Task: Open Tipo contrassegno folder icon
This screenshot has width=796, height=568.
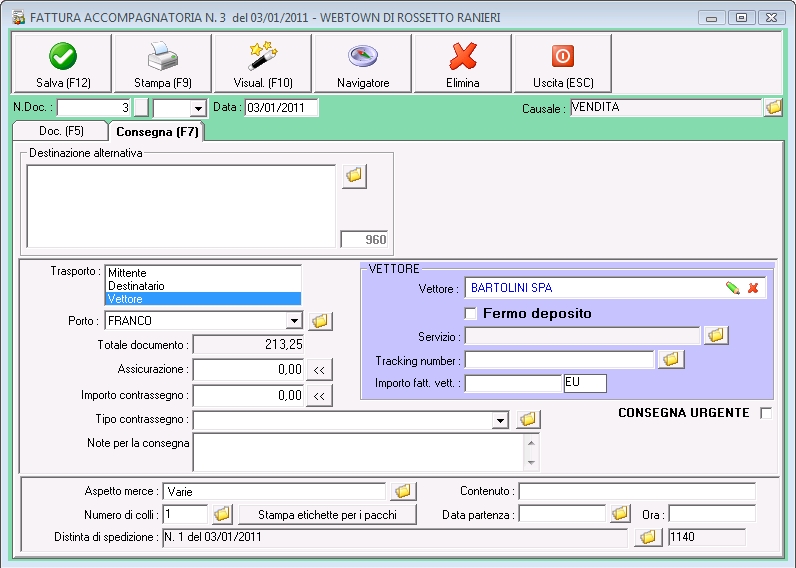Action: [x=528, y=419]
